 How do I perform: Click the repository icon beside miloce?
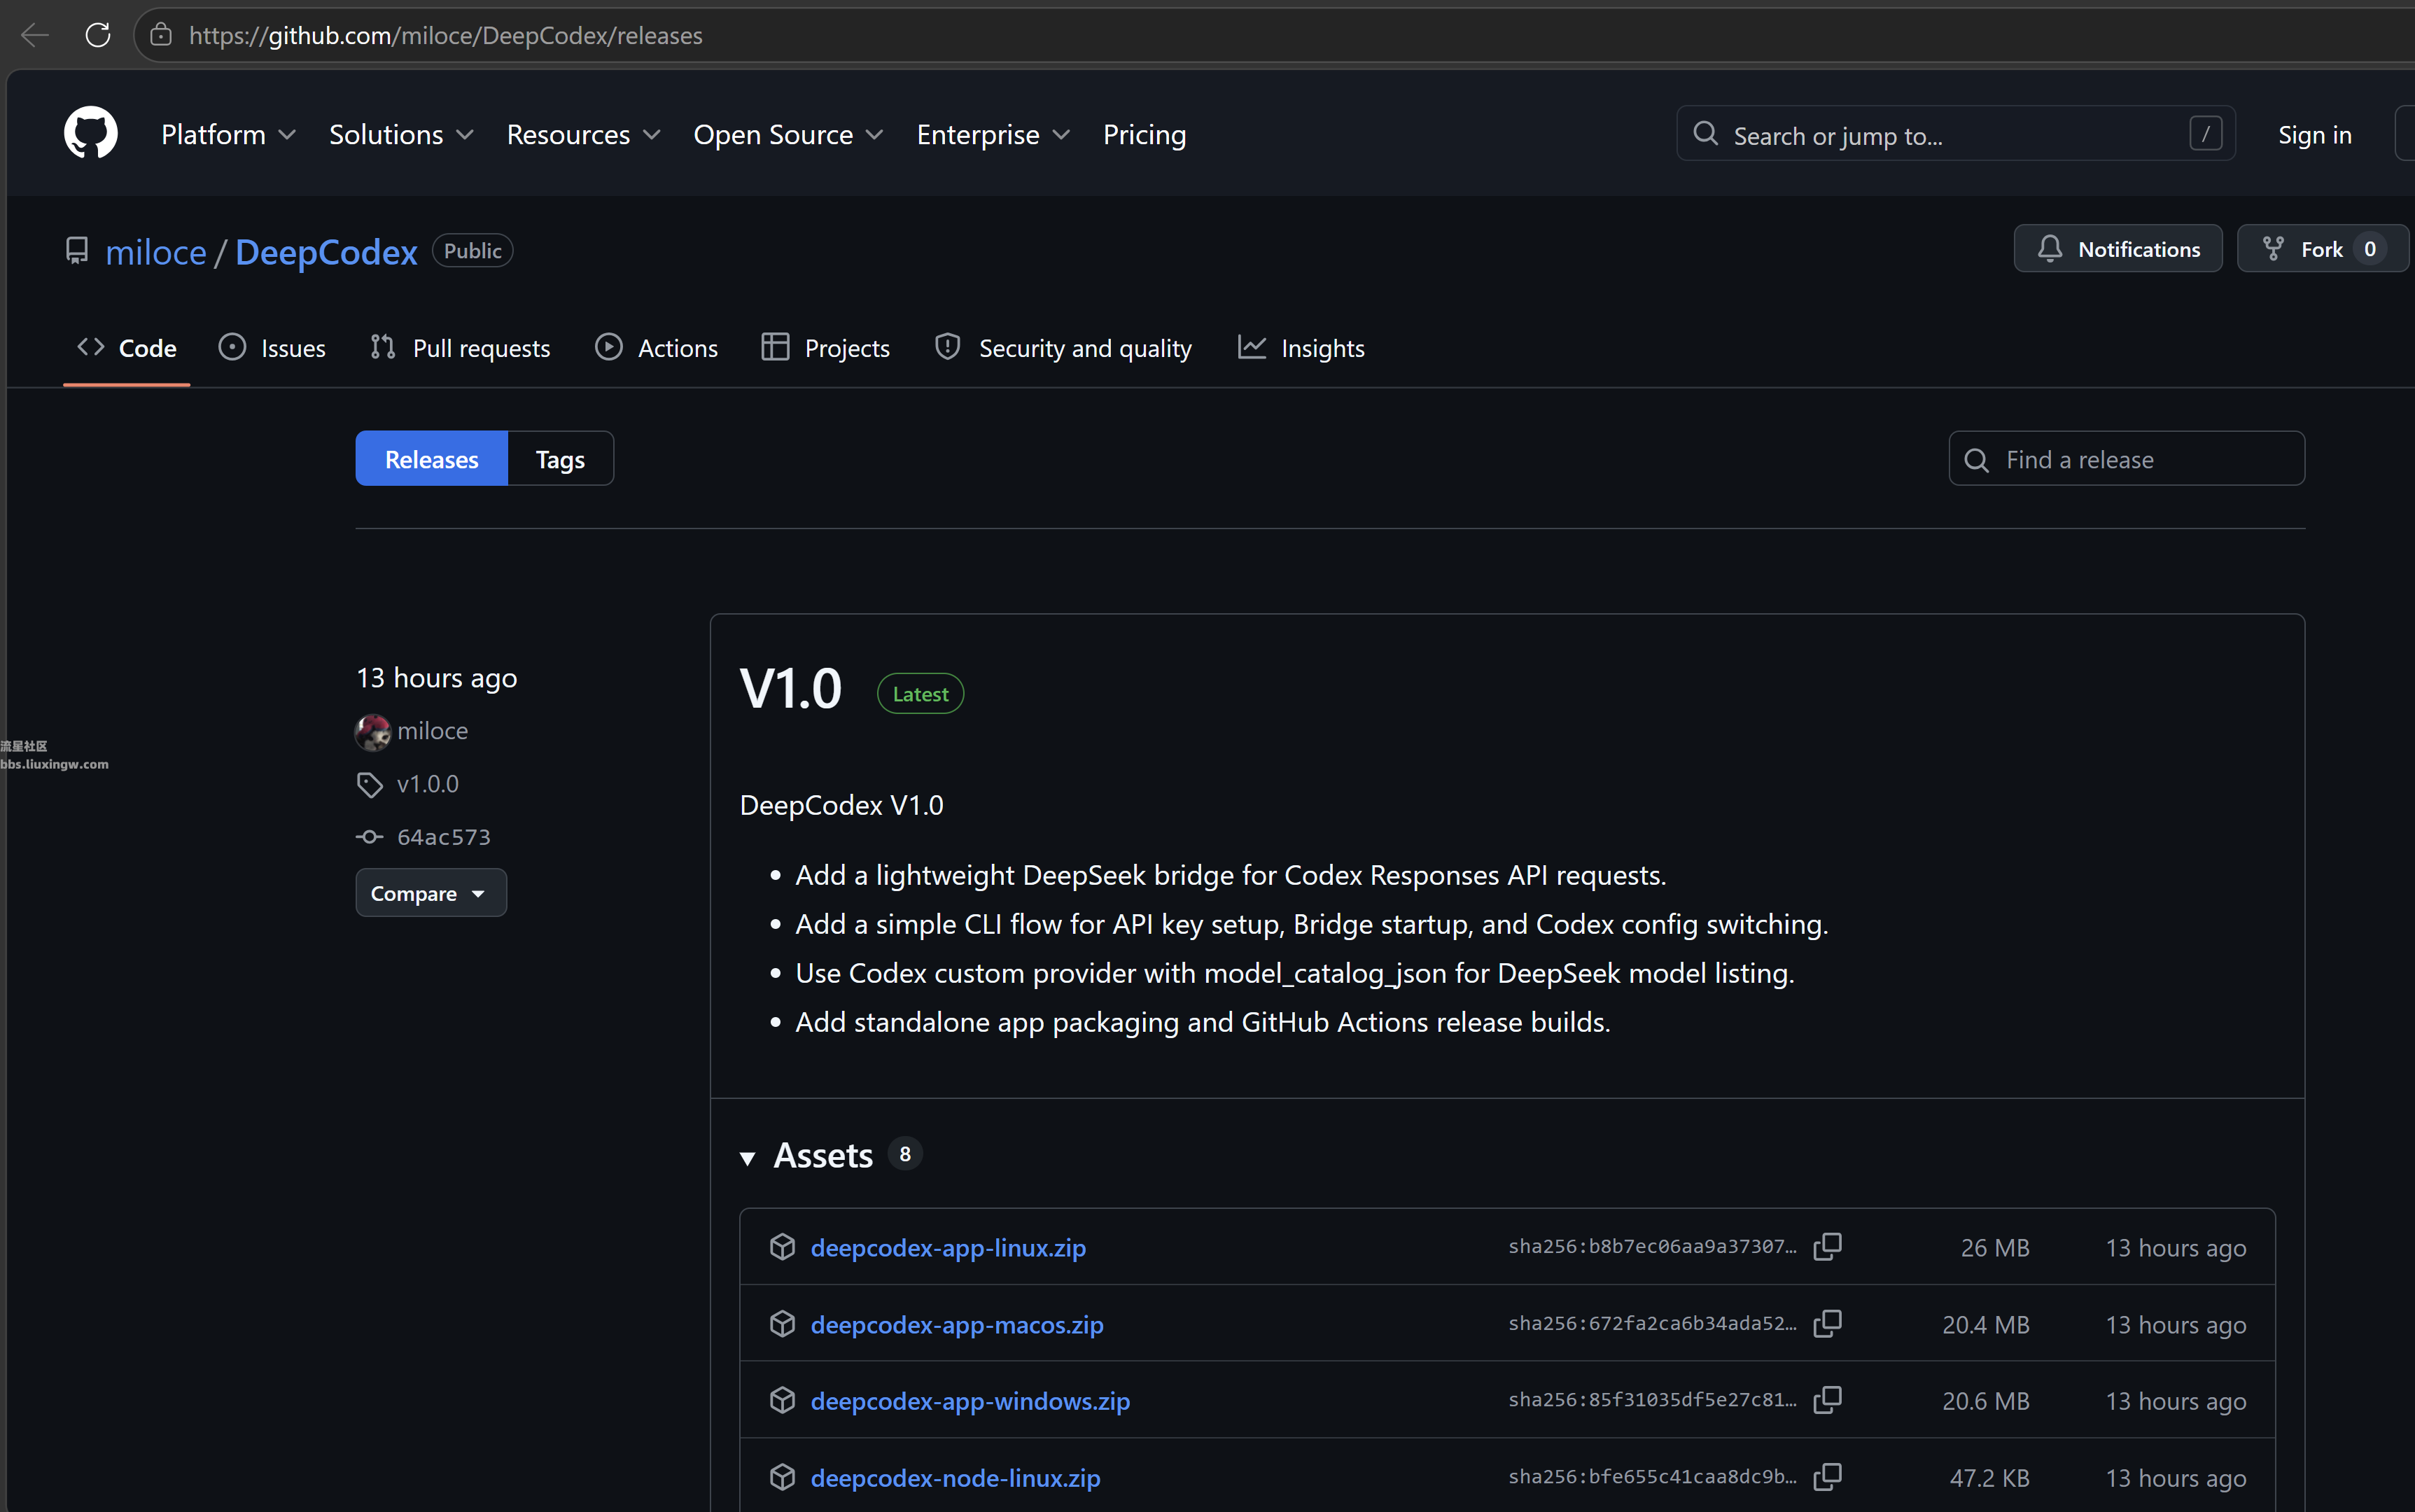[x=77, y=251]
